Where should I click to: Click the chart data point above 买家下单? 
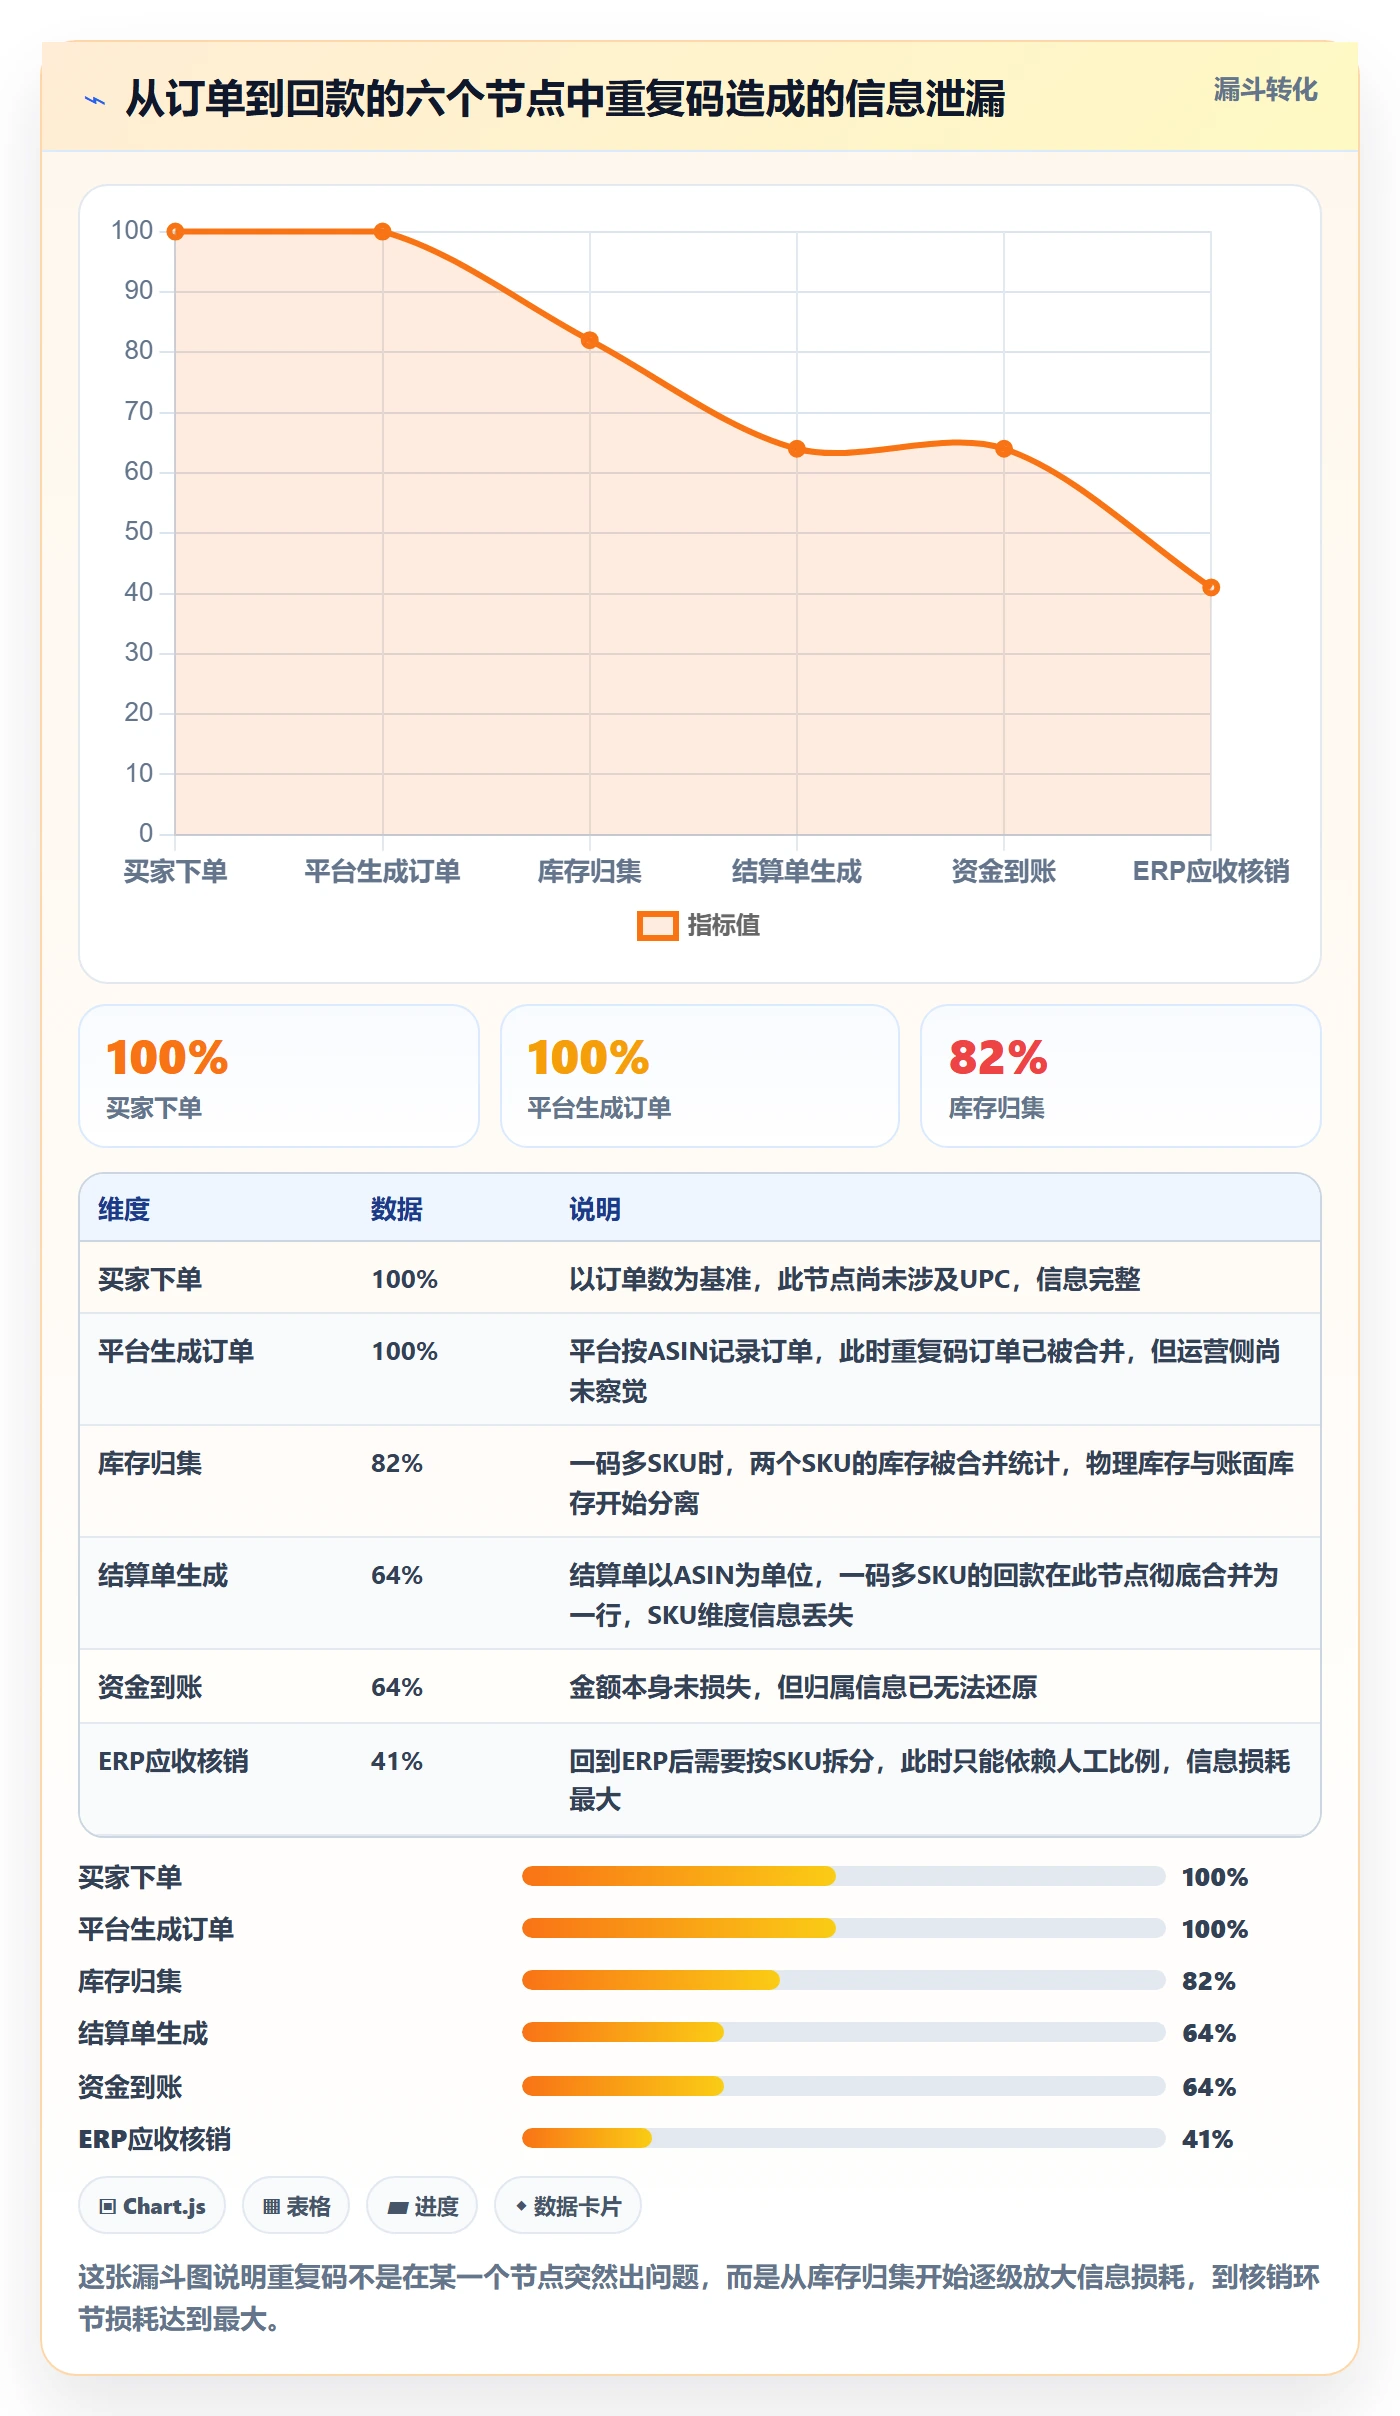click(x=175, y=232)
